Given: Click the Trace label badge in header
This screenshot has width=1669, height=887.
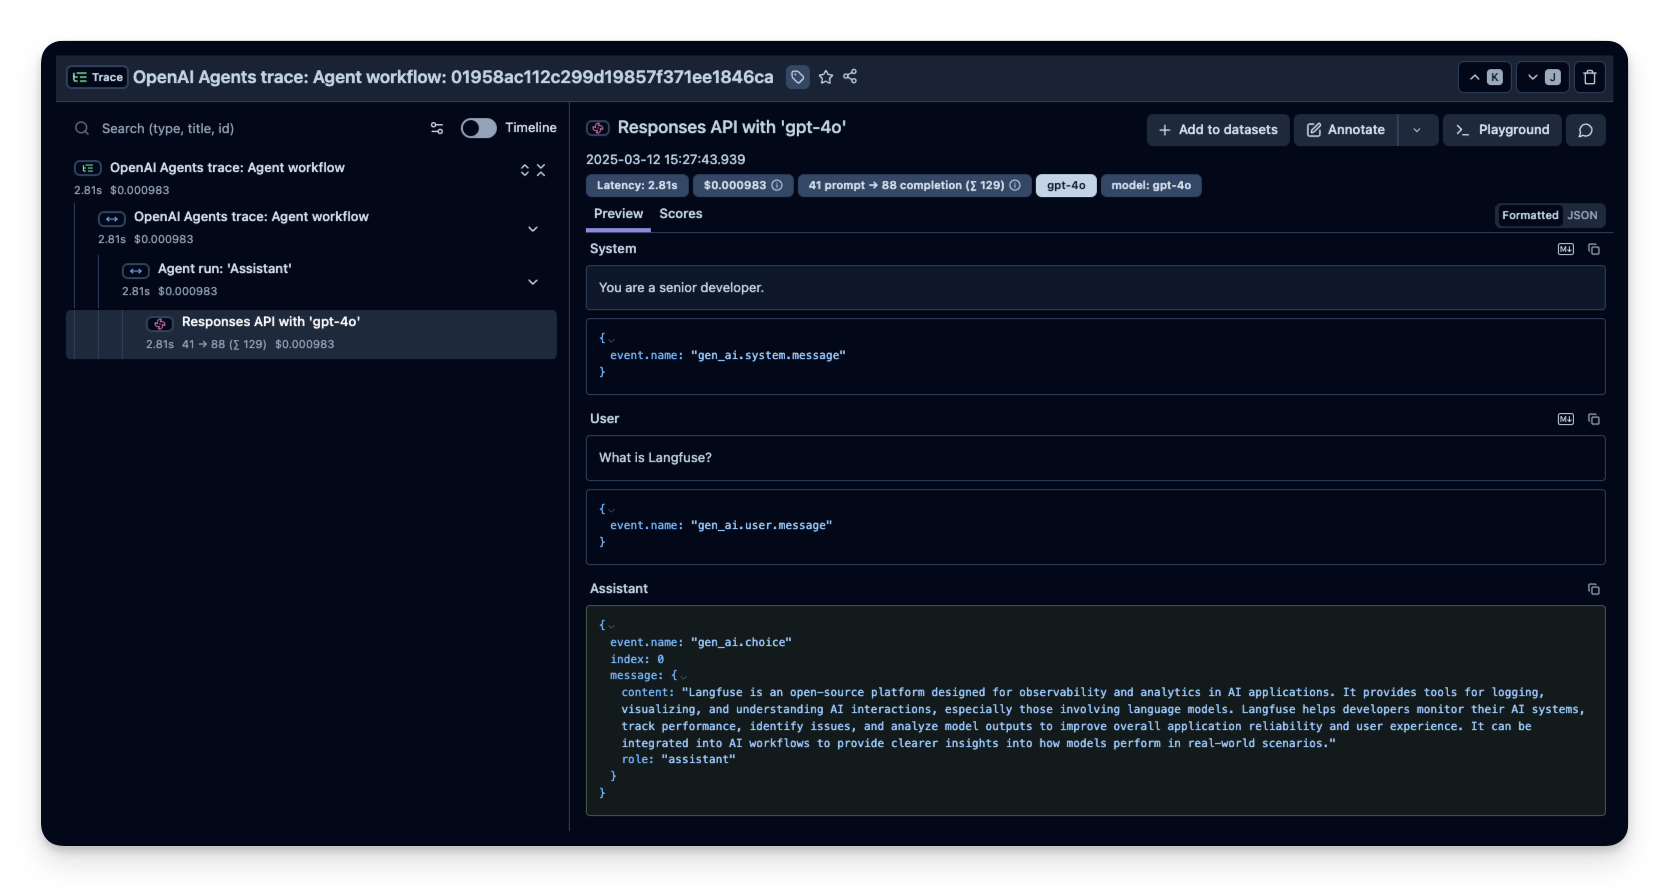Looking at the screenshot, I should [97, 77].
